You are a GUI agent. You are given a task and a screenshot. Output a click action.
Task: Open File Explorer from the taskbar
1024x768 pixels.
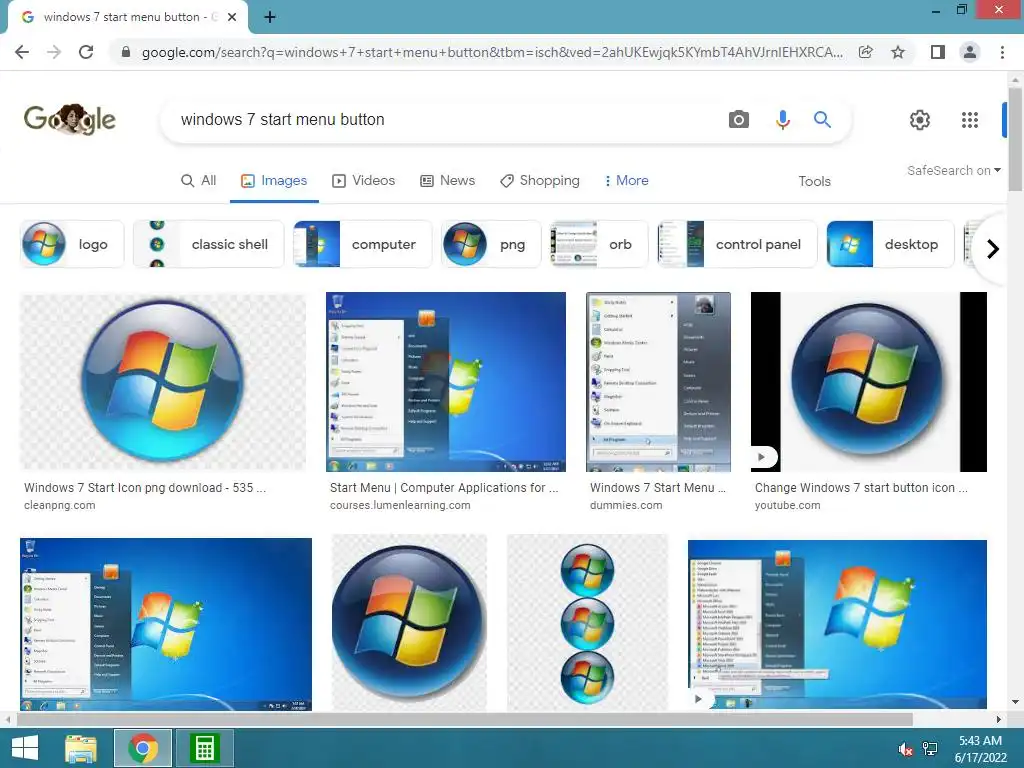pos(81,748)
